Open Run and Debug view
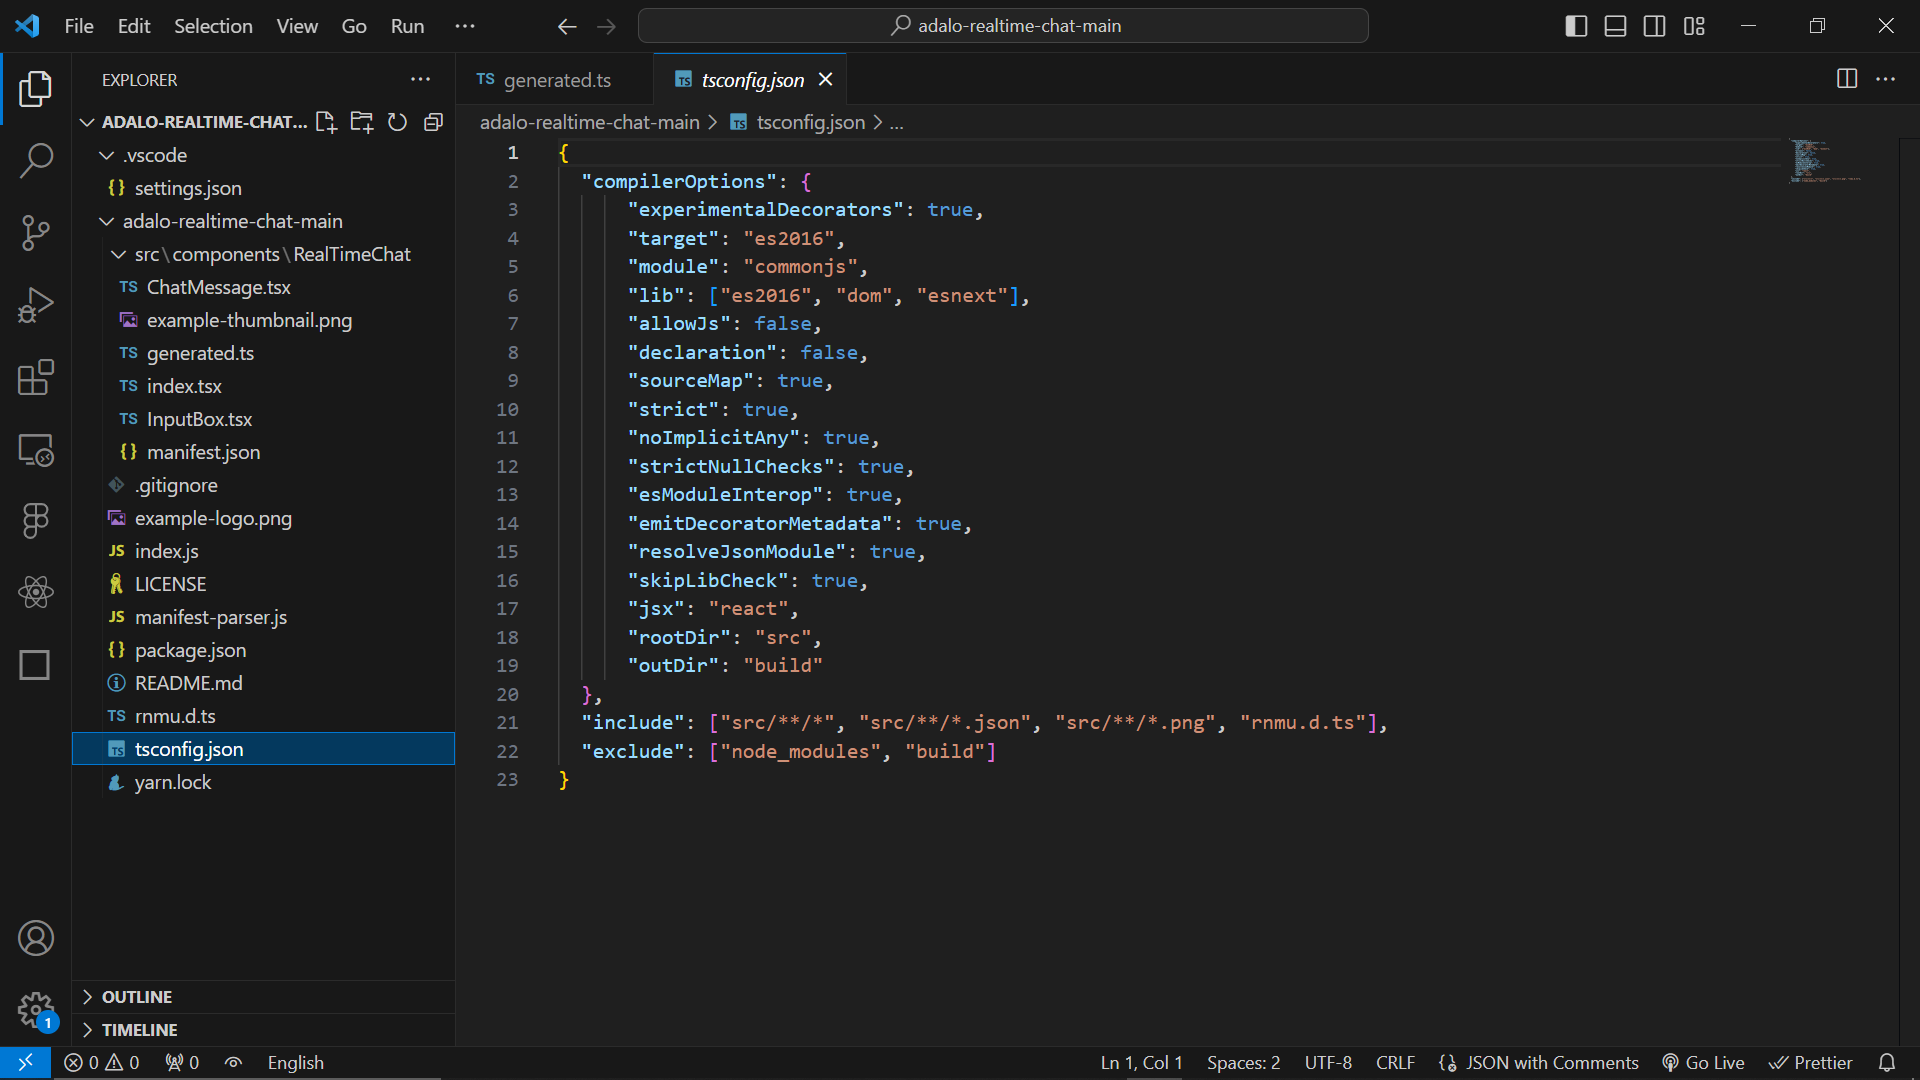Viewport: 1920px width, 1080px height. 36,305
